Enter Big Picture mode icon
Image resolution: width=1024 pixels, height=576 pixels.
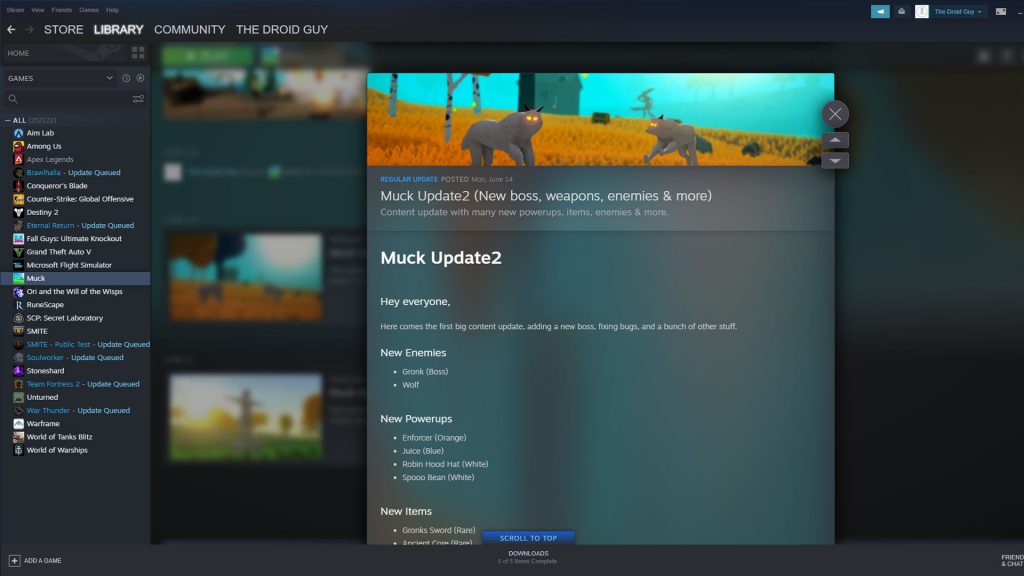click(1000, 11)
